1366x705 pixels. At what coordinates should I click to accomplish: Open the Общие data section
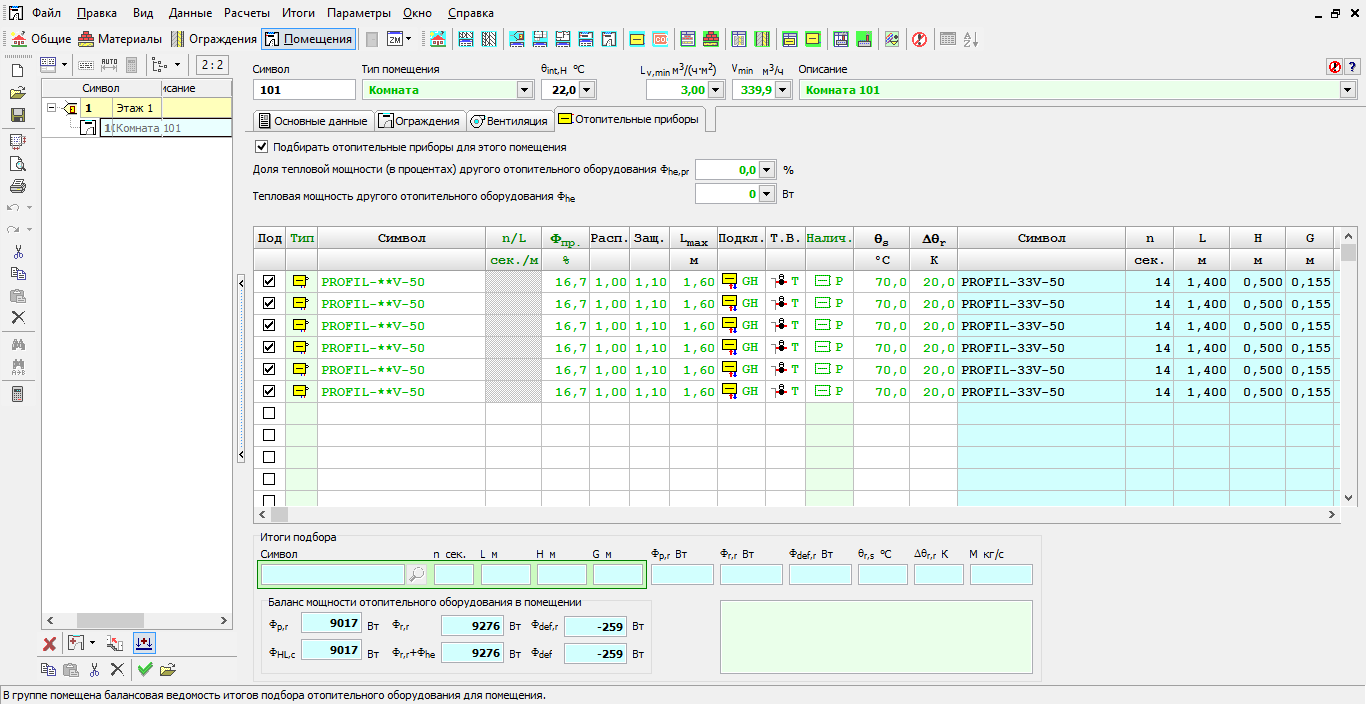point(40,39)
